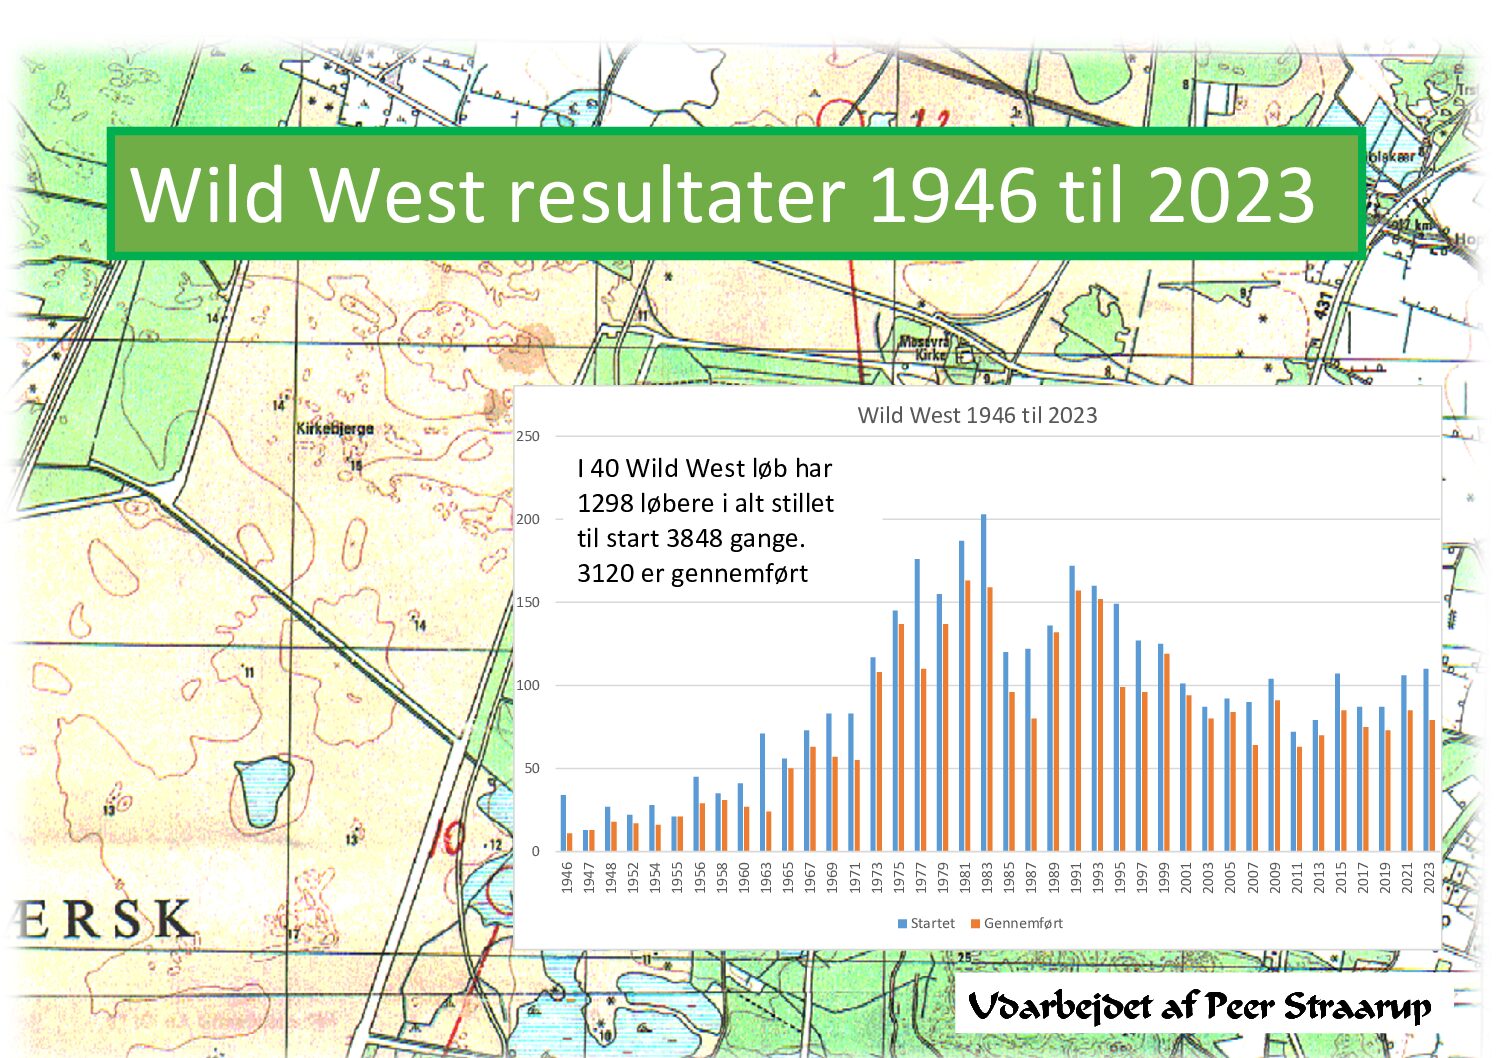Click x-axis year label 1963
The height and width of the screenshot is (1058, 1497).
point(766,877)
